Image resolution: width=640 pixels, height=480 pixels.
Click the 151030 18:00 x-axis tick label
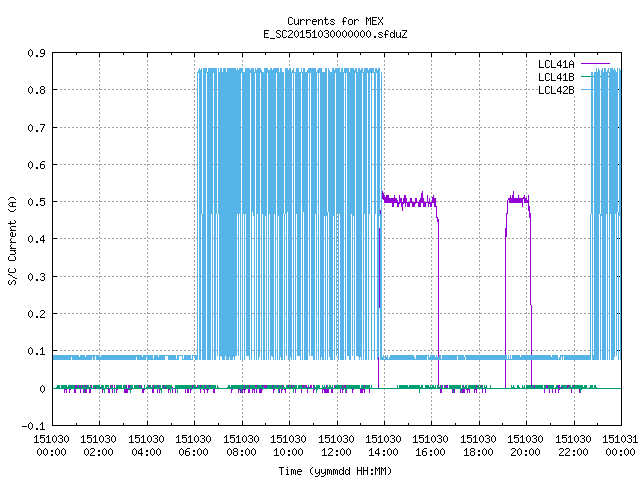point(478,446)
